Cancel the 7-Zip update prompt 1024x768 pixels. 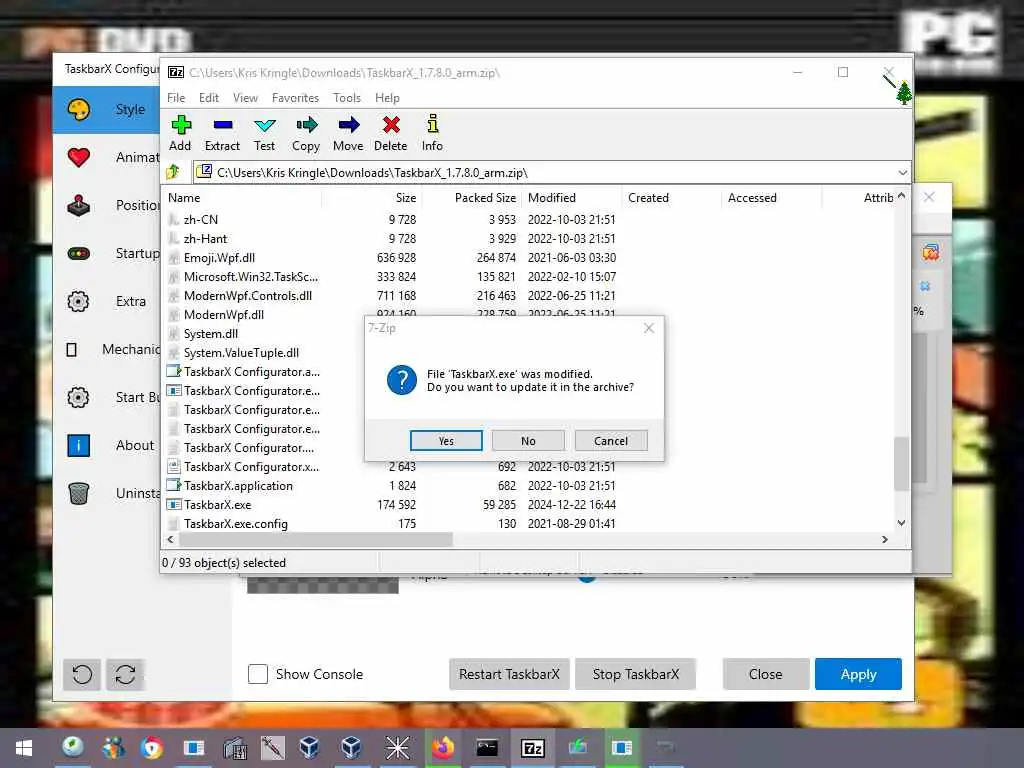point(611,441)
